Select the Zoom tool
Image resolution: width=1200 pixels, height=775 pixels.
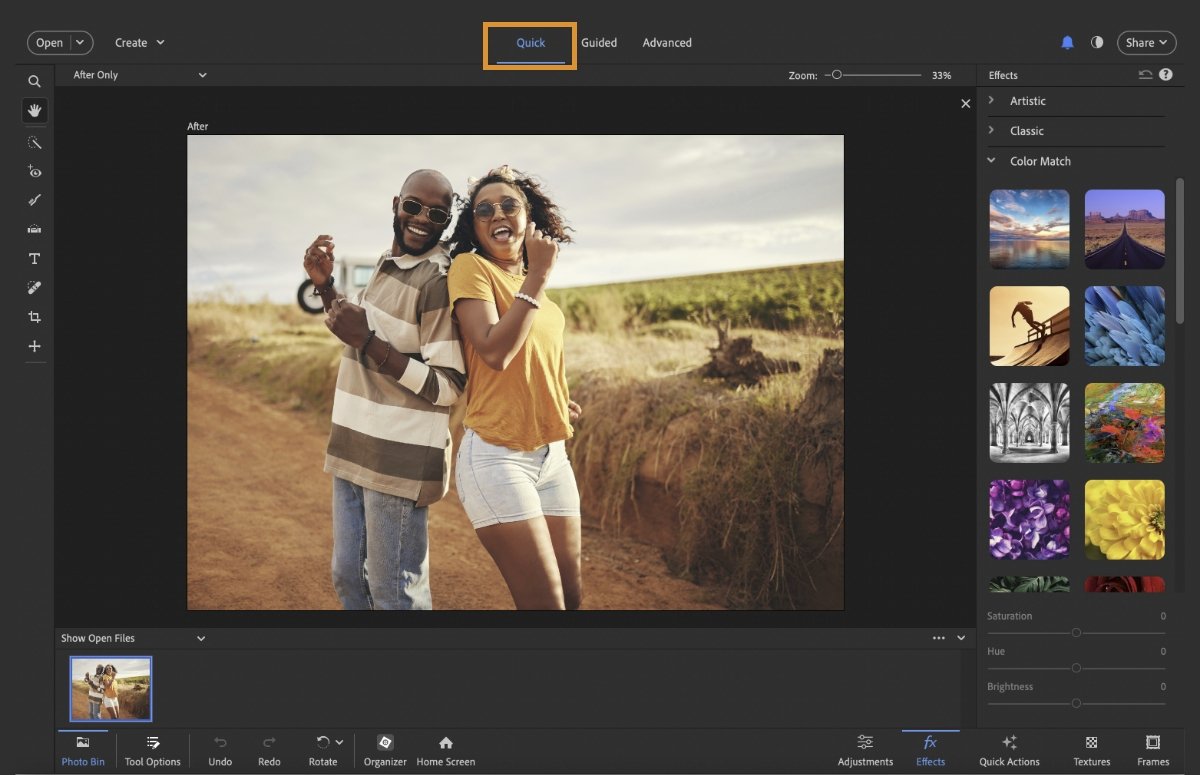pyautogui.click(x=34, y=81)
